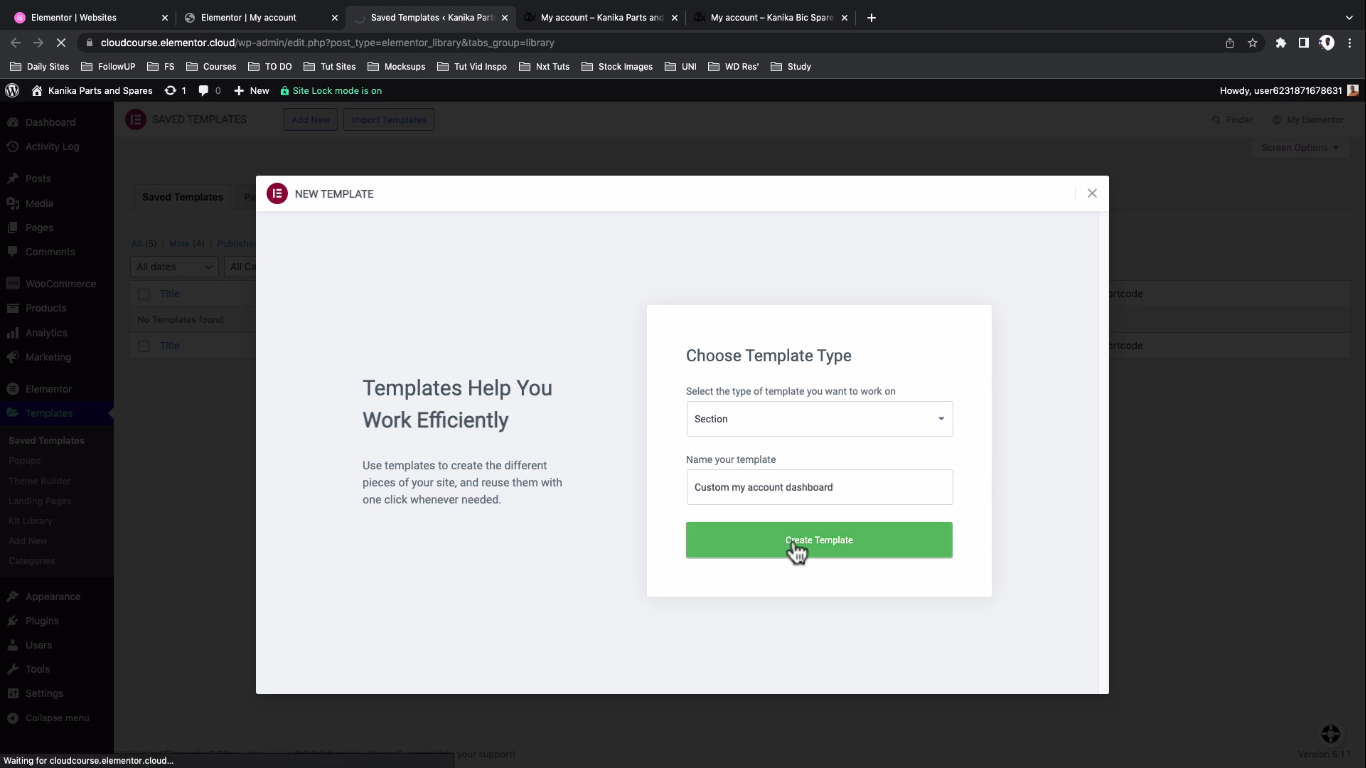Viewport: 1366px width, 768px height.
Task: Open the FollowUP bookmark folder
Action: 108,67
